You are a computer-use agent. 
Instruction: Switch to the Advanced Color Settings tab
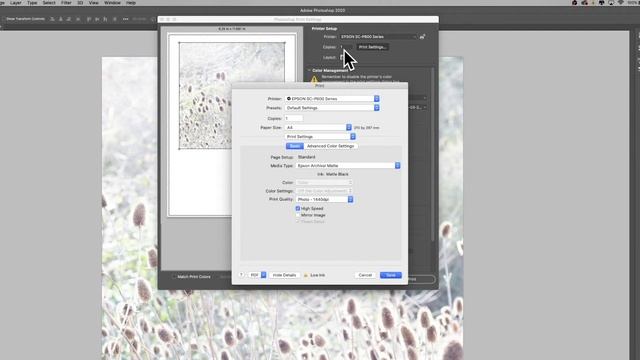click(330, 146)
